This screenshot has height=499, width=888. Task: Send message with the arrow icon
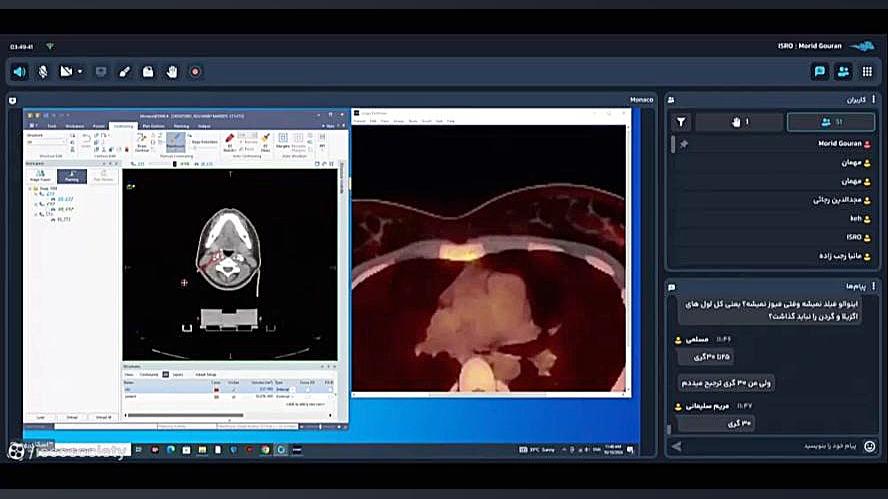[676, 446]
